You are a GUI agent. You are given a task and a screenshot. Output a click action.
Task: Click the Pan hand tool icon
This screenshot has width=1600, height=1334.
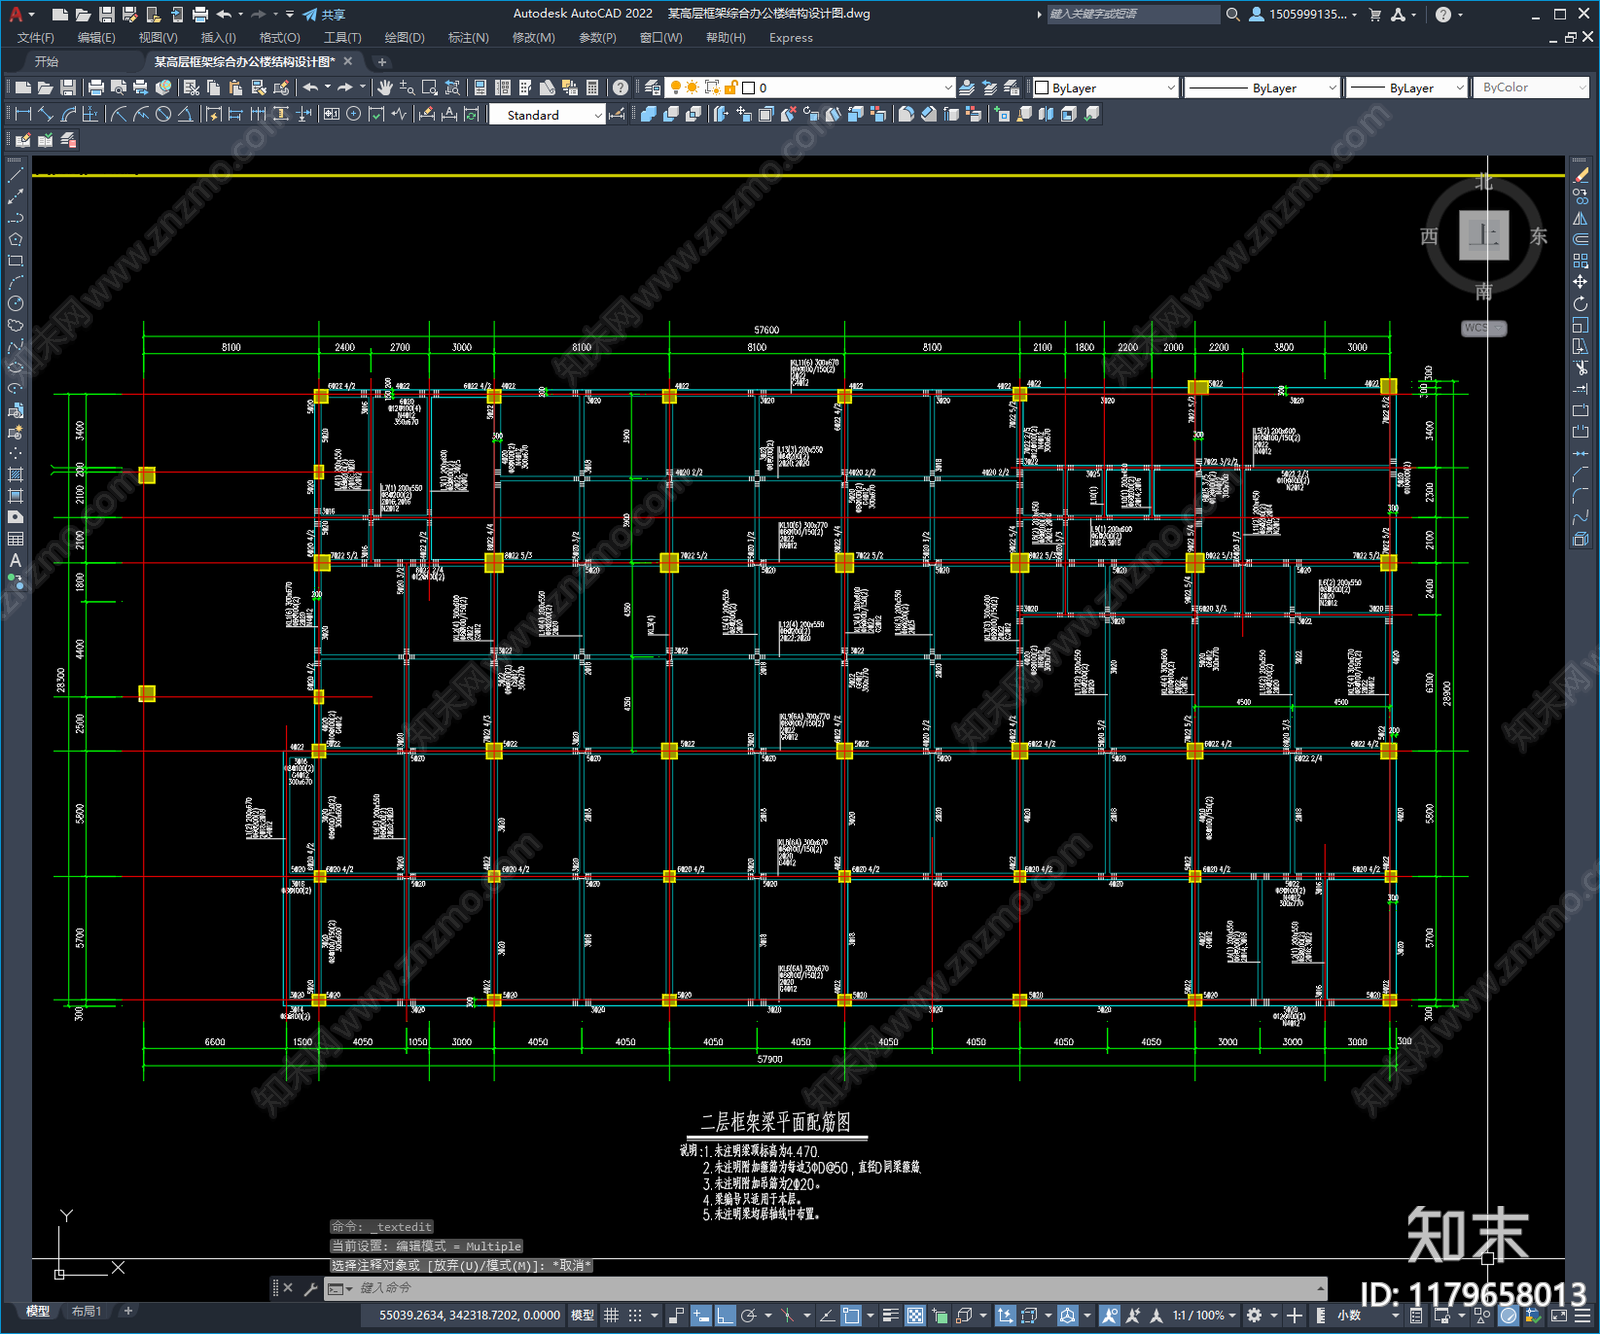[384, 88]
